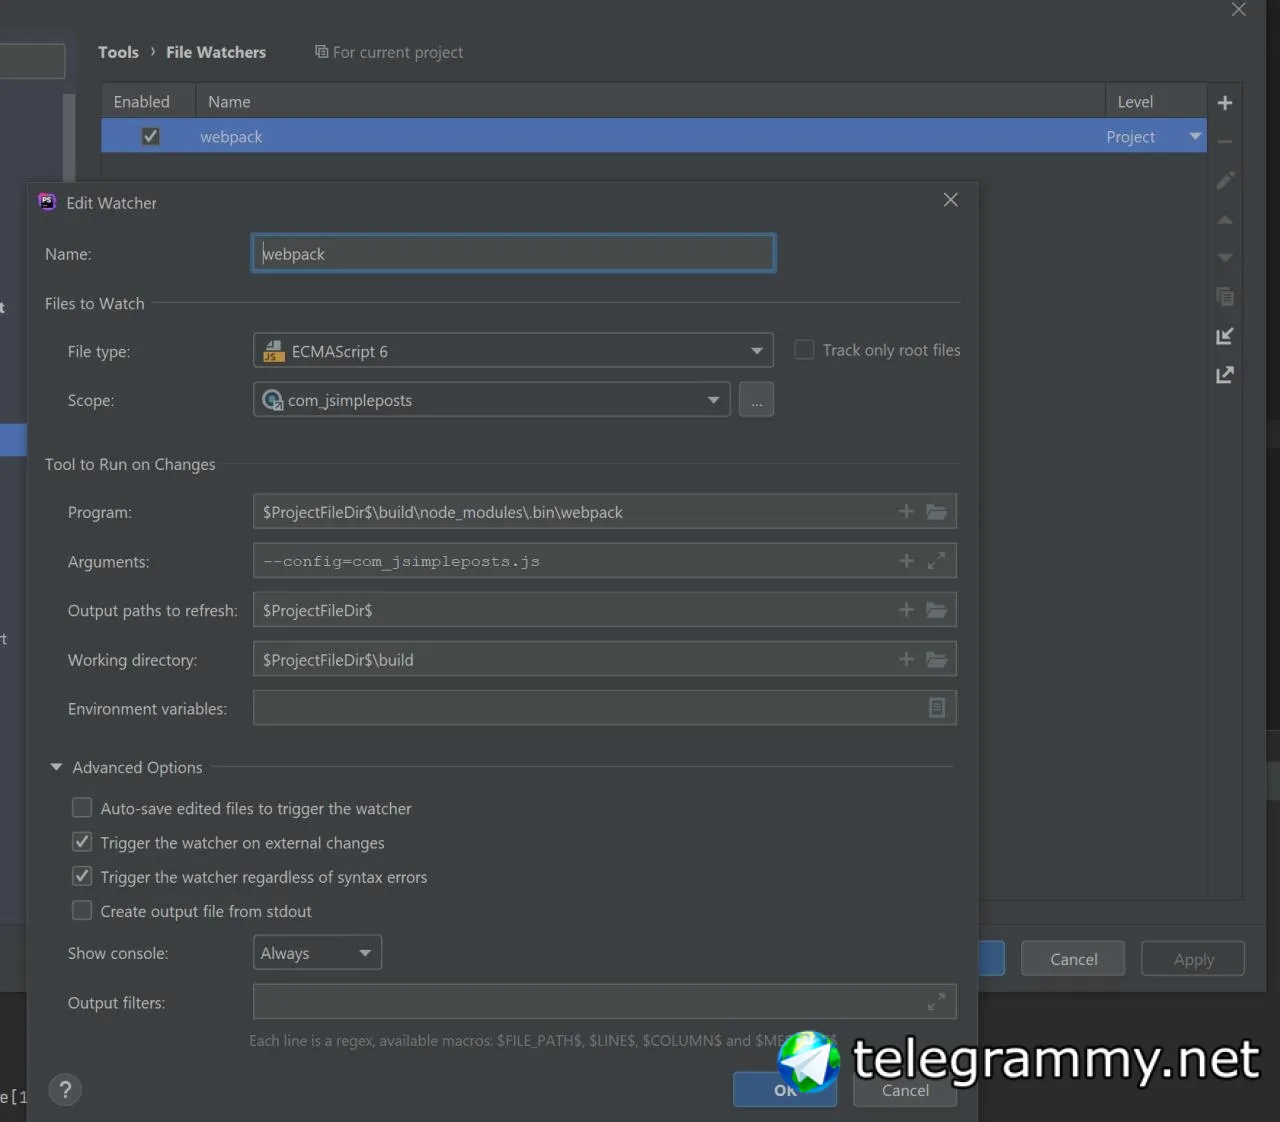Image resolution: width=1280 pixels, height=1122 pixels.
Task: Click the import watchers icon
Action: 1225,337
